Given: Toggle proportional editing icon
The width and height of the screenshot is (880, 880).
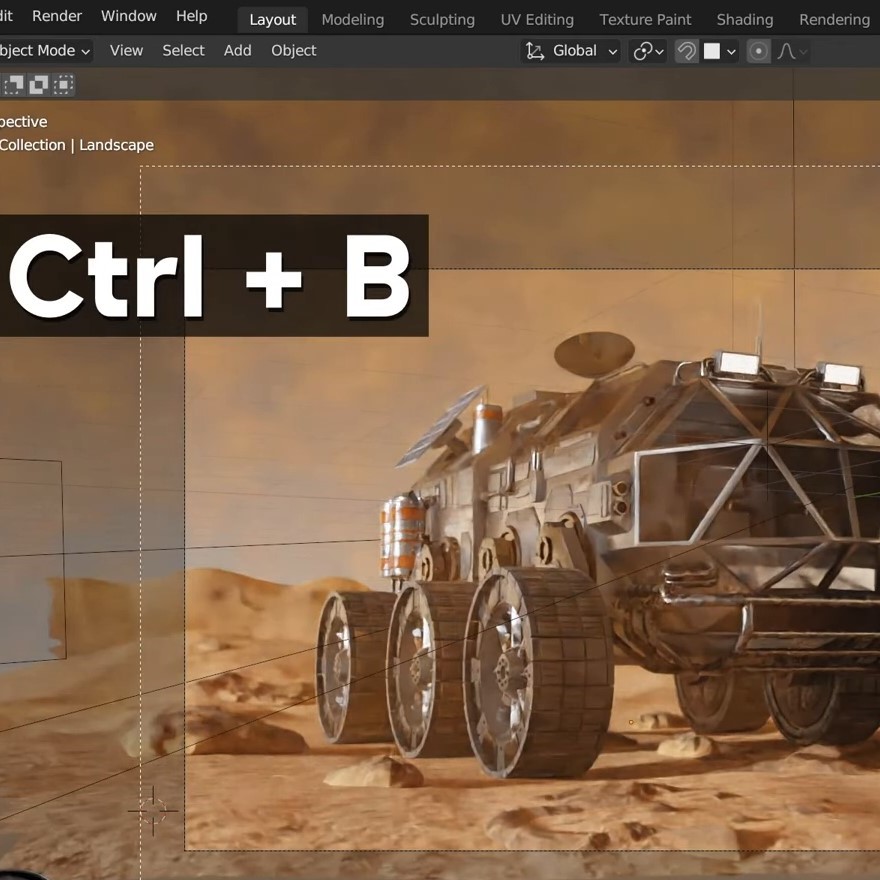Looking at the screenshot, I should [760, 51].
